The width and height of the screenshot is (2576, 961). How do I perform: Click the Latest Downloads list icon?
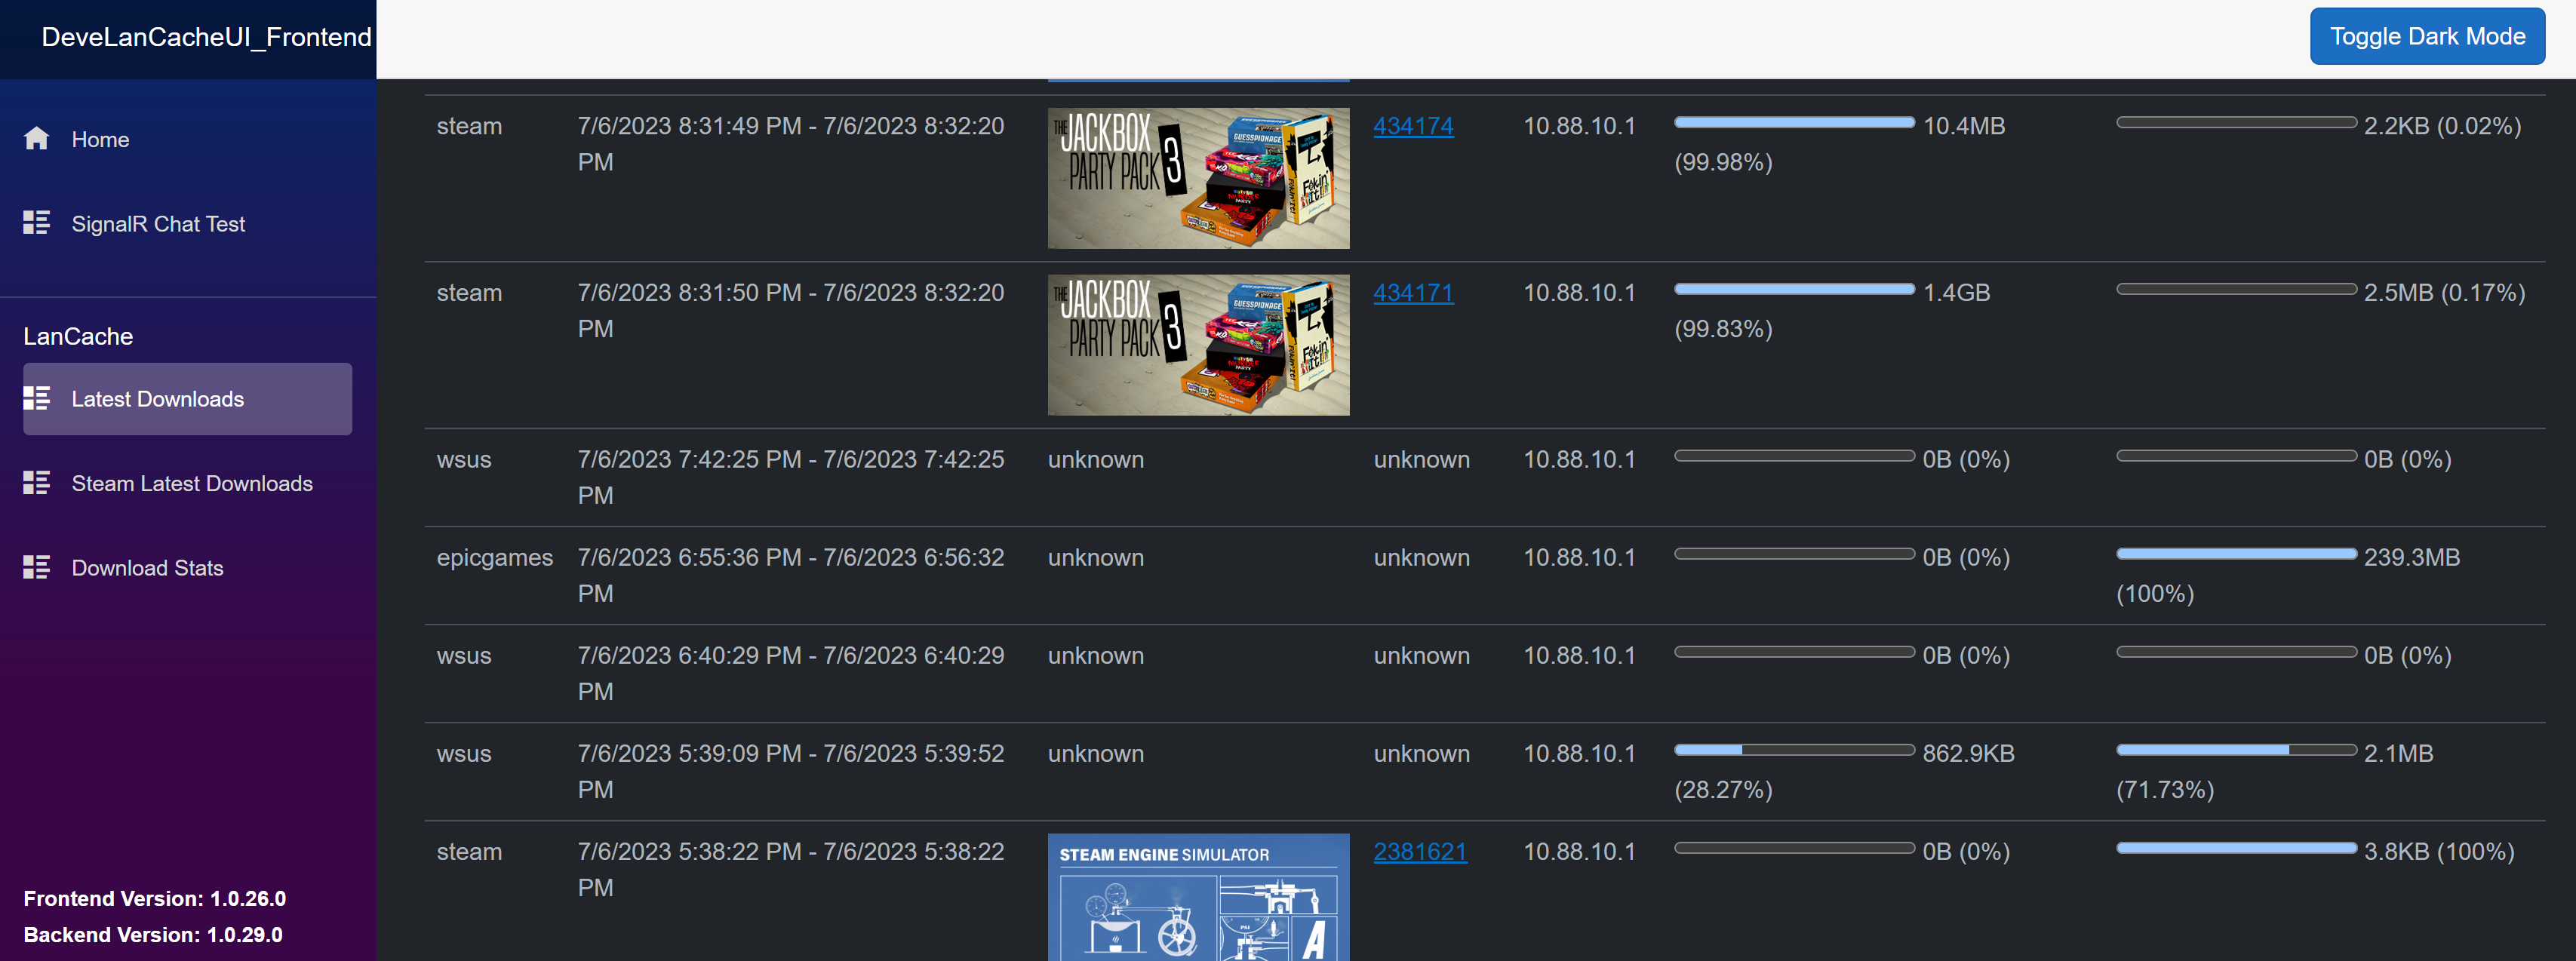point(36,399)
